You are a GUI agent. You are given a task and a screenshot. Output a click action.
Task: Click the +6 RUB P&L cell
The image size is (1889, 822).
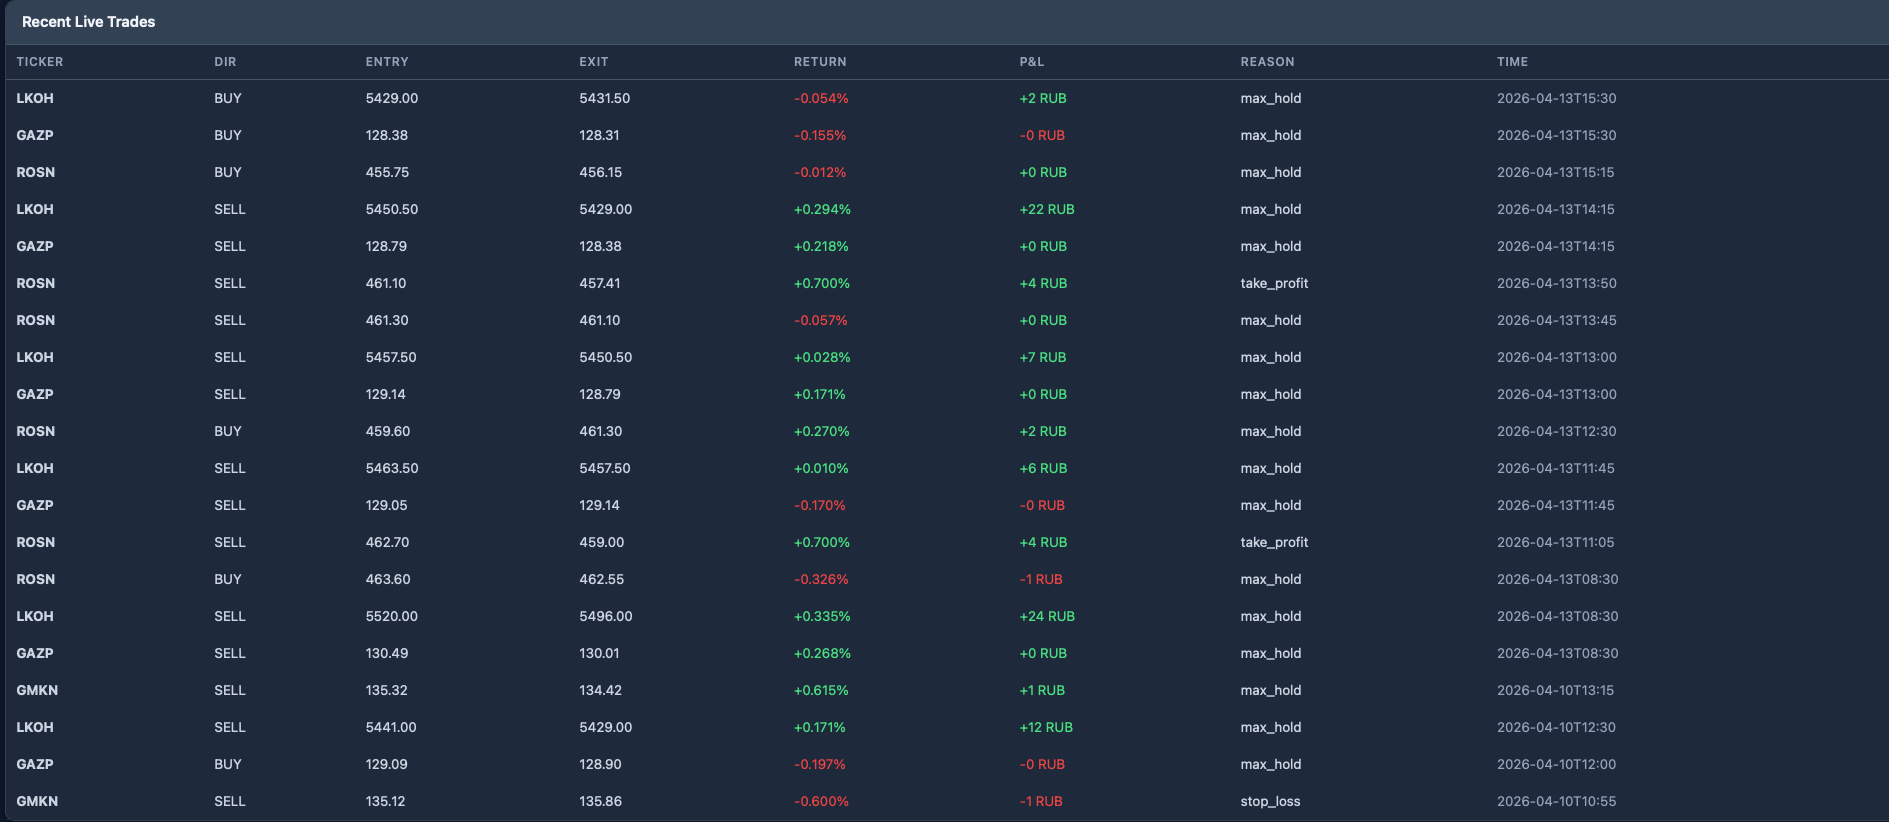(1043, 469)
